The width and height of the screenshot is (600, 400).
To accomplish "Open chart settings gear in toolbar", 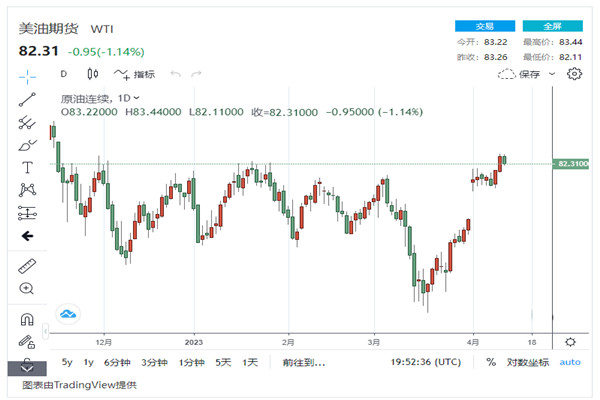I will [x=574, y=73].
